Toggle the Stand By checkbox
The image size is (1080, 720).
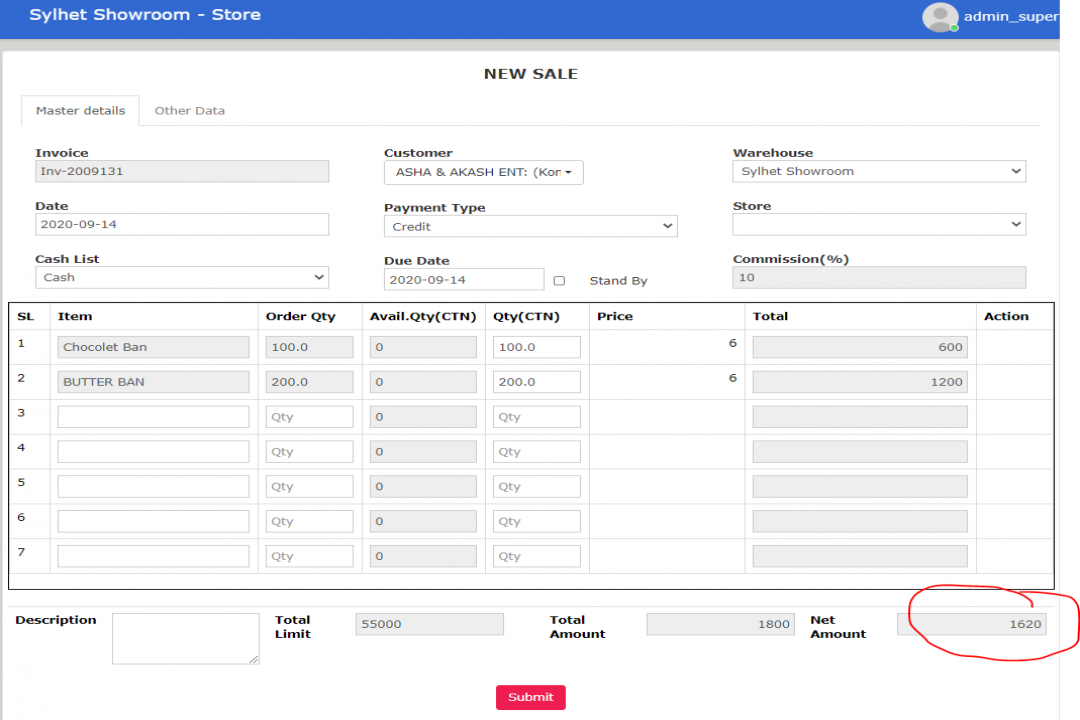pos(559,281)
